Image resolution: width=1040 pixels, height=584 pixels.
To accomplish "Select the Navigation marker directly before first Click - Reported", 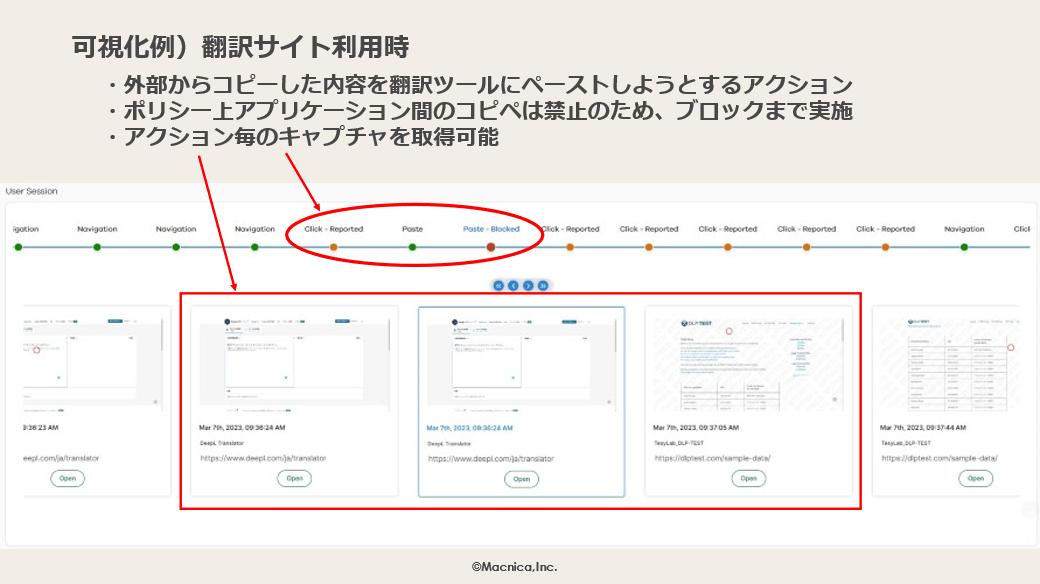I will tap(255, 247).
